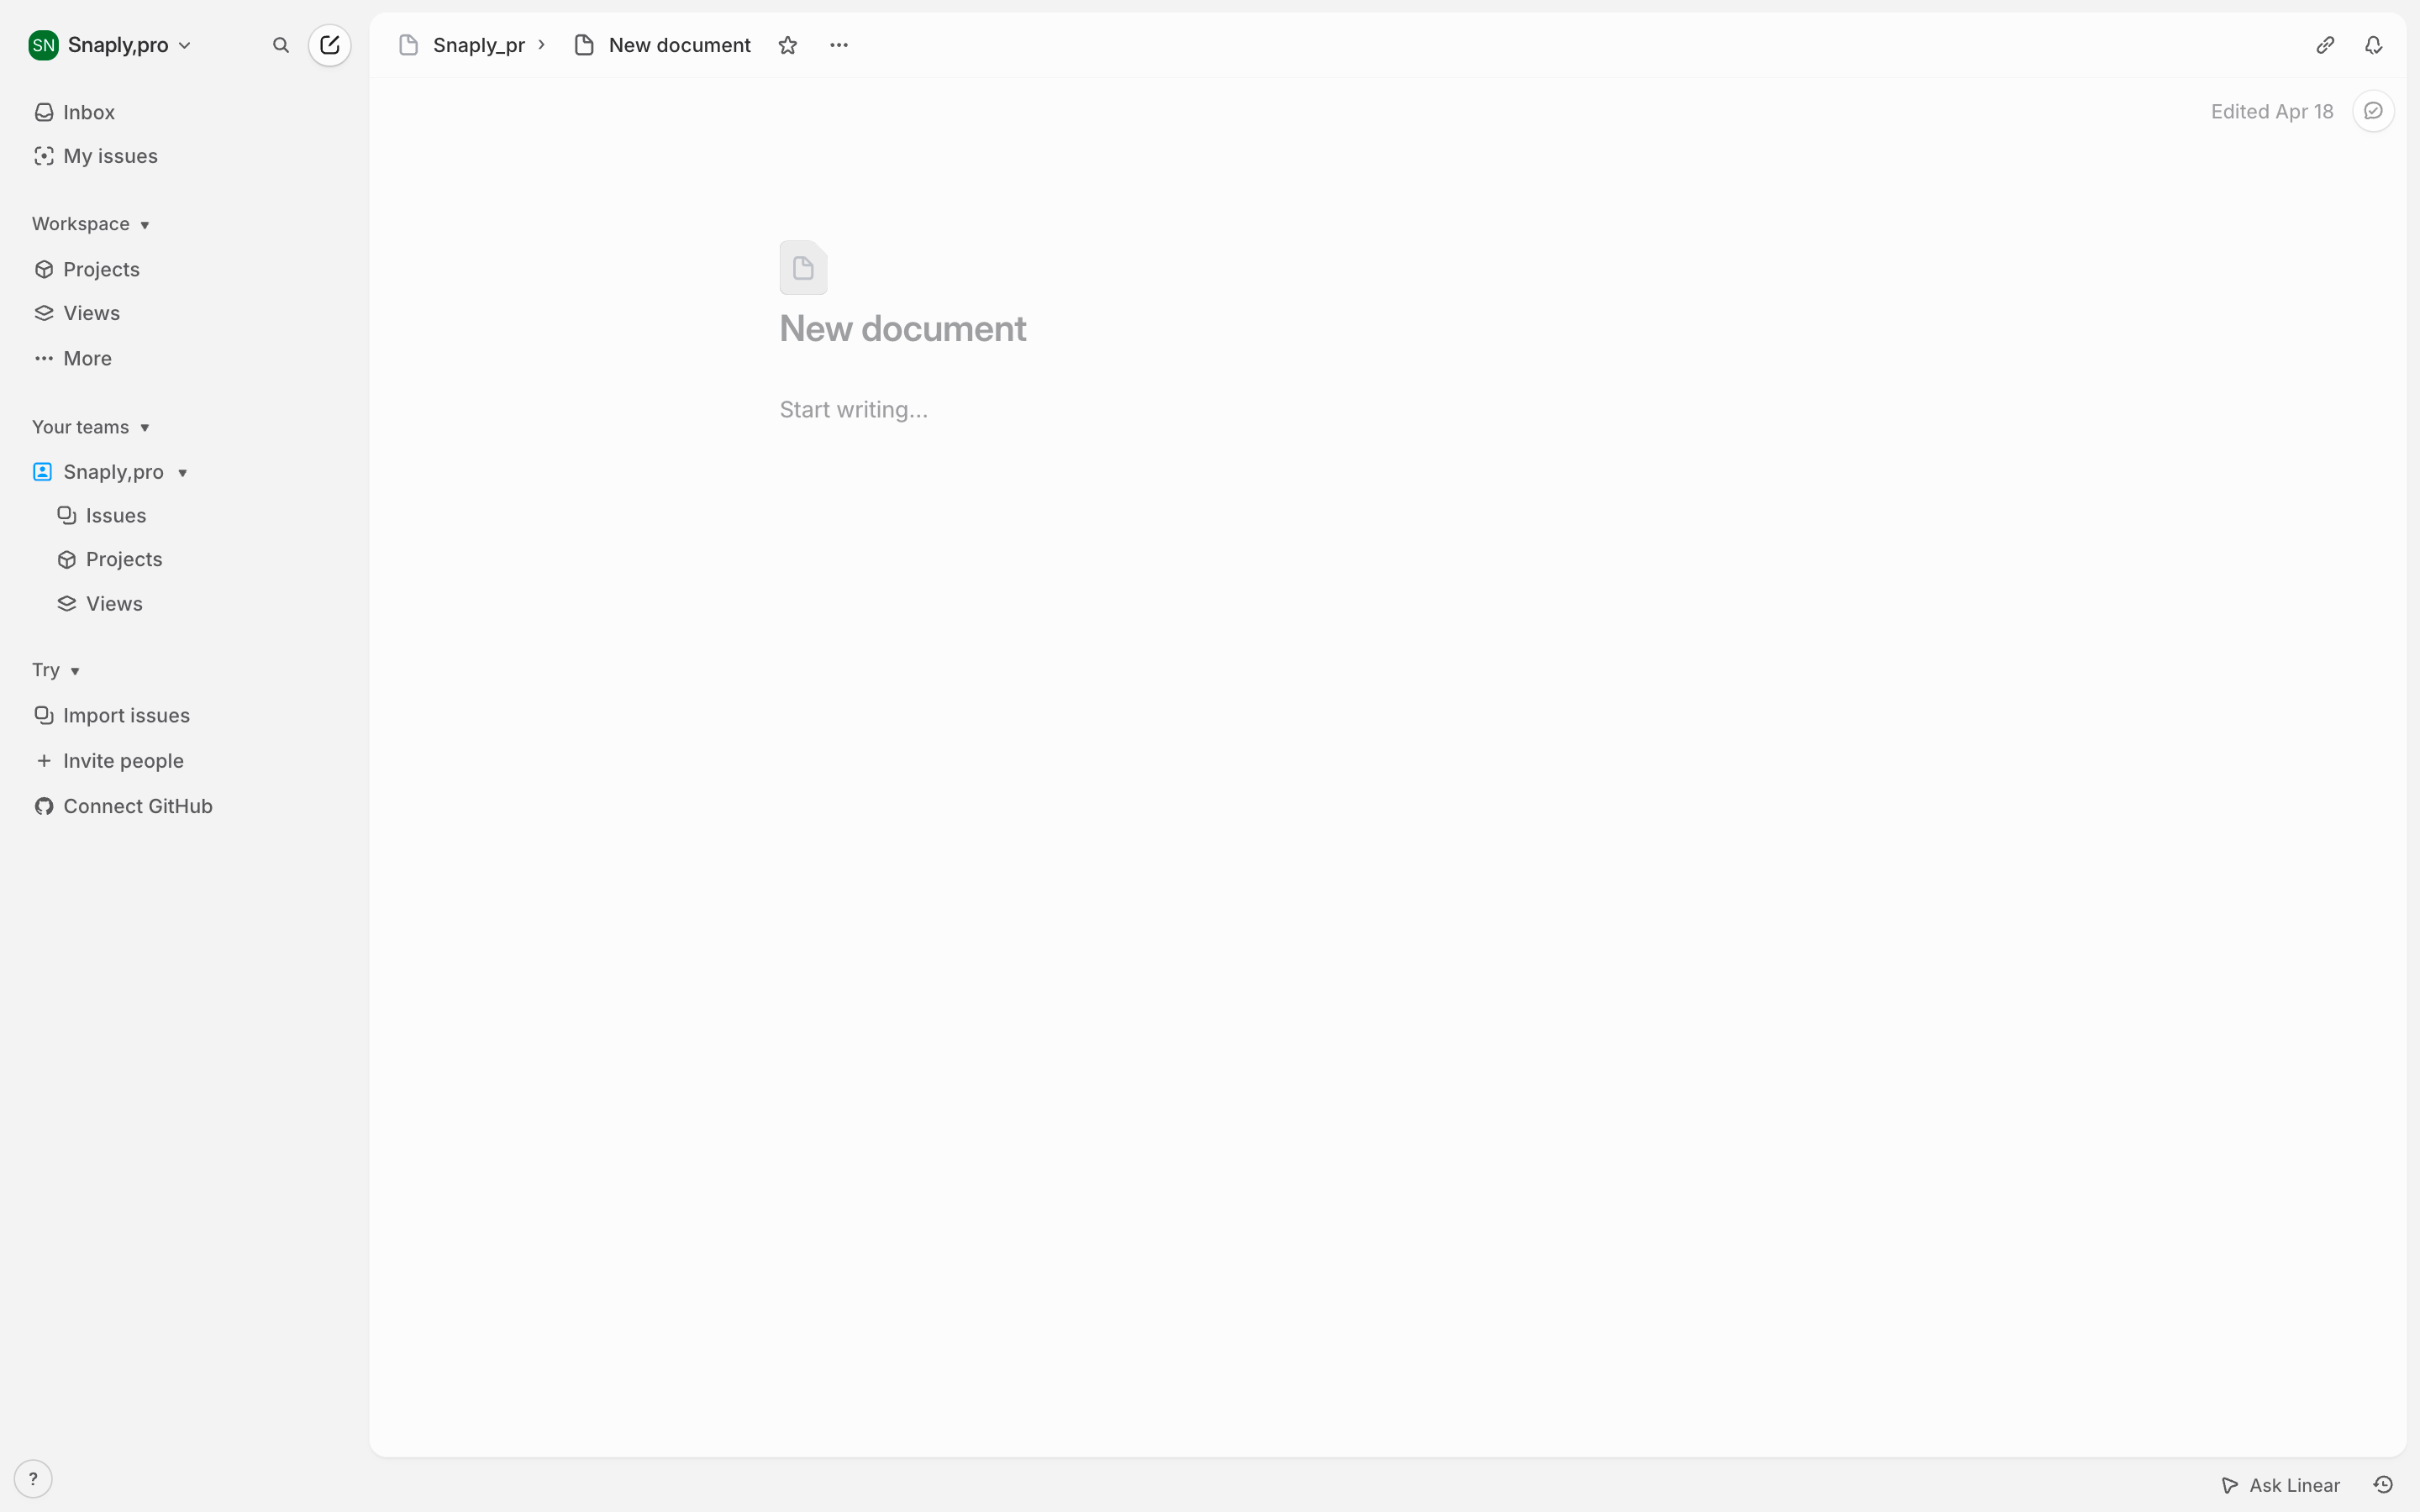Click Edited Apr 18 text

[2272, 111]
